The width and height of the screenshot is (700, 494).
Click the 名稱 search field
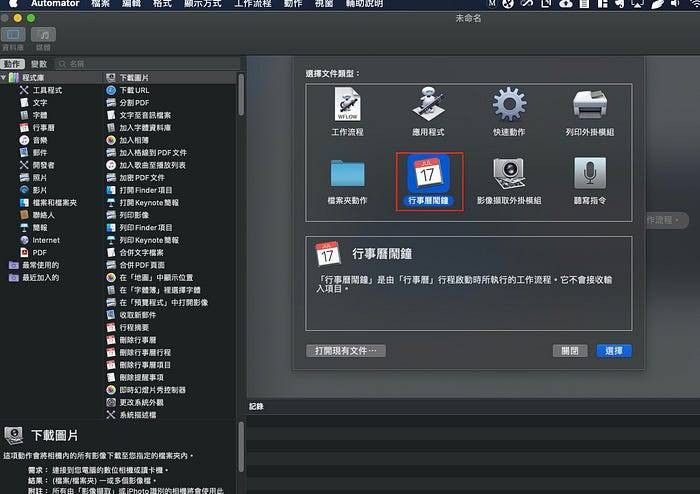point(147,64)
